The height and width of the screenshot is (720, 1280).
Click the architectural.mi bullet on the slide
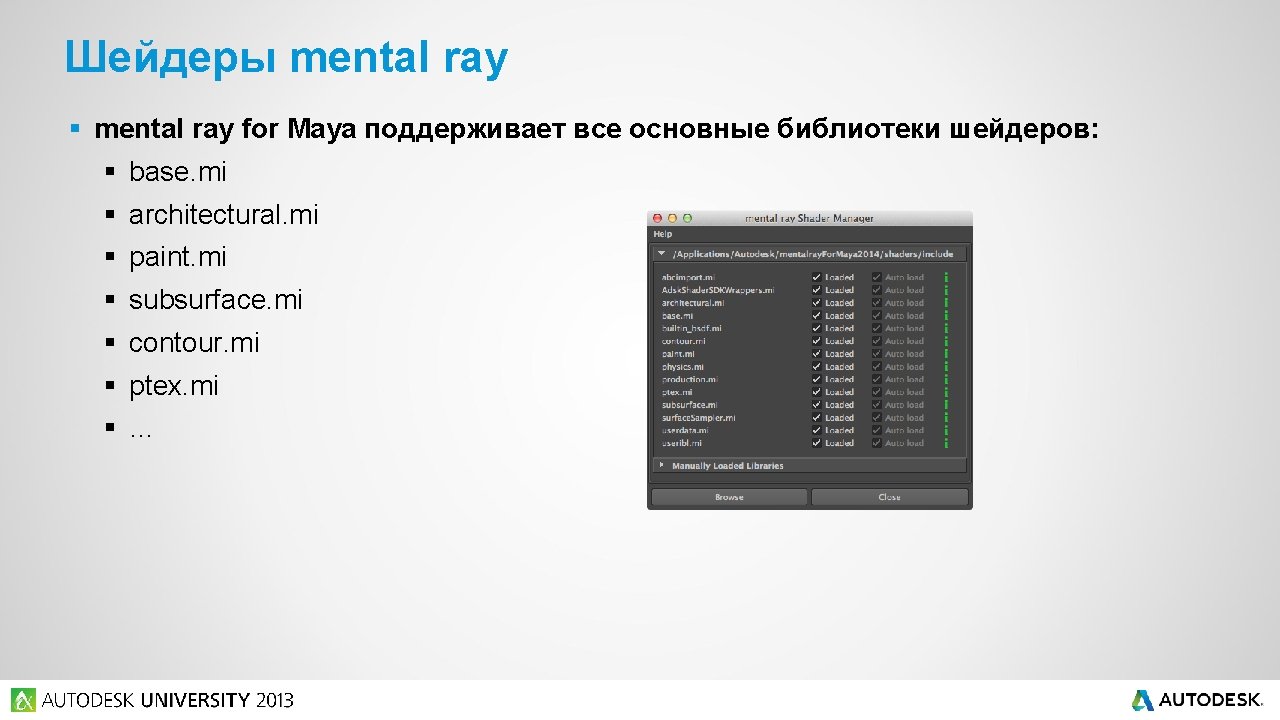pos(224,215)
